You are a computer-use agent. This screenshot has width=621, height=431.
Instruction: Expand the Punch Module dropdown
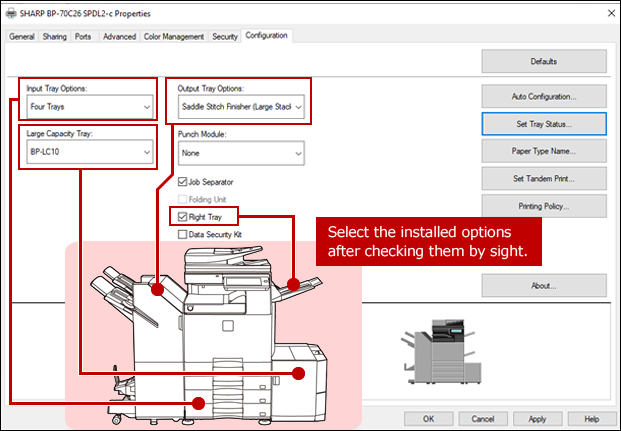pyautogui.click(x=240, y=152)
